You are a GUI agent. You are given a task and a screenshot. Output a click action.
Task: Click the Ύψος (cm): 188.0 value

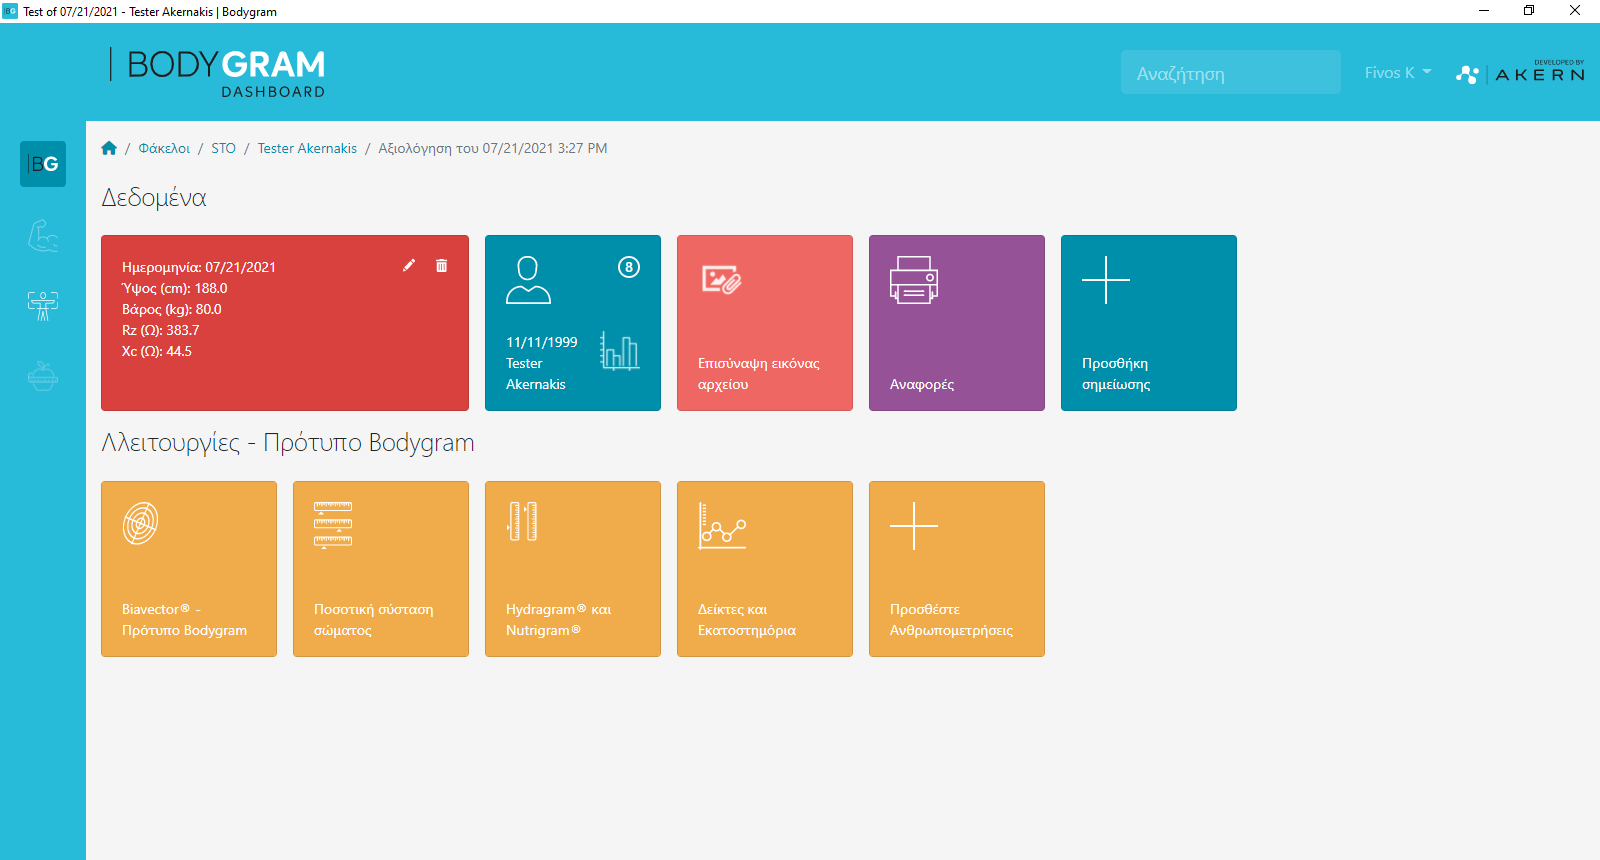tap(175, 288)
